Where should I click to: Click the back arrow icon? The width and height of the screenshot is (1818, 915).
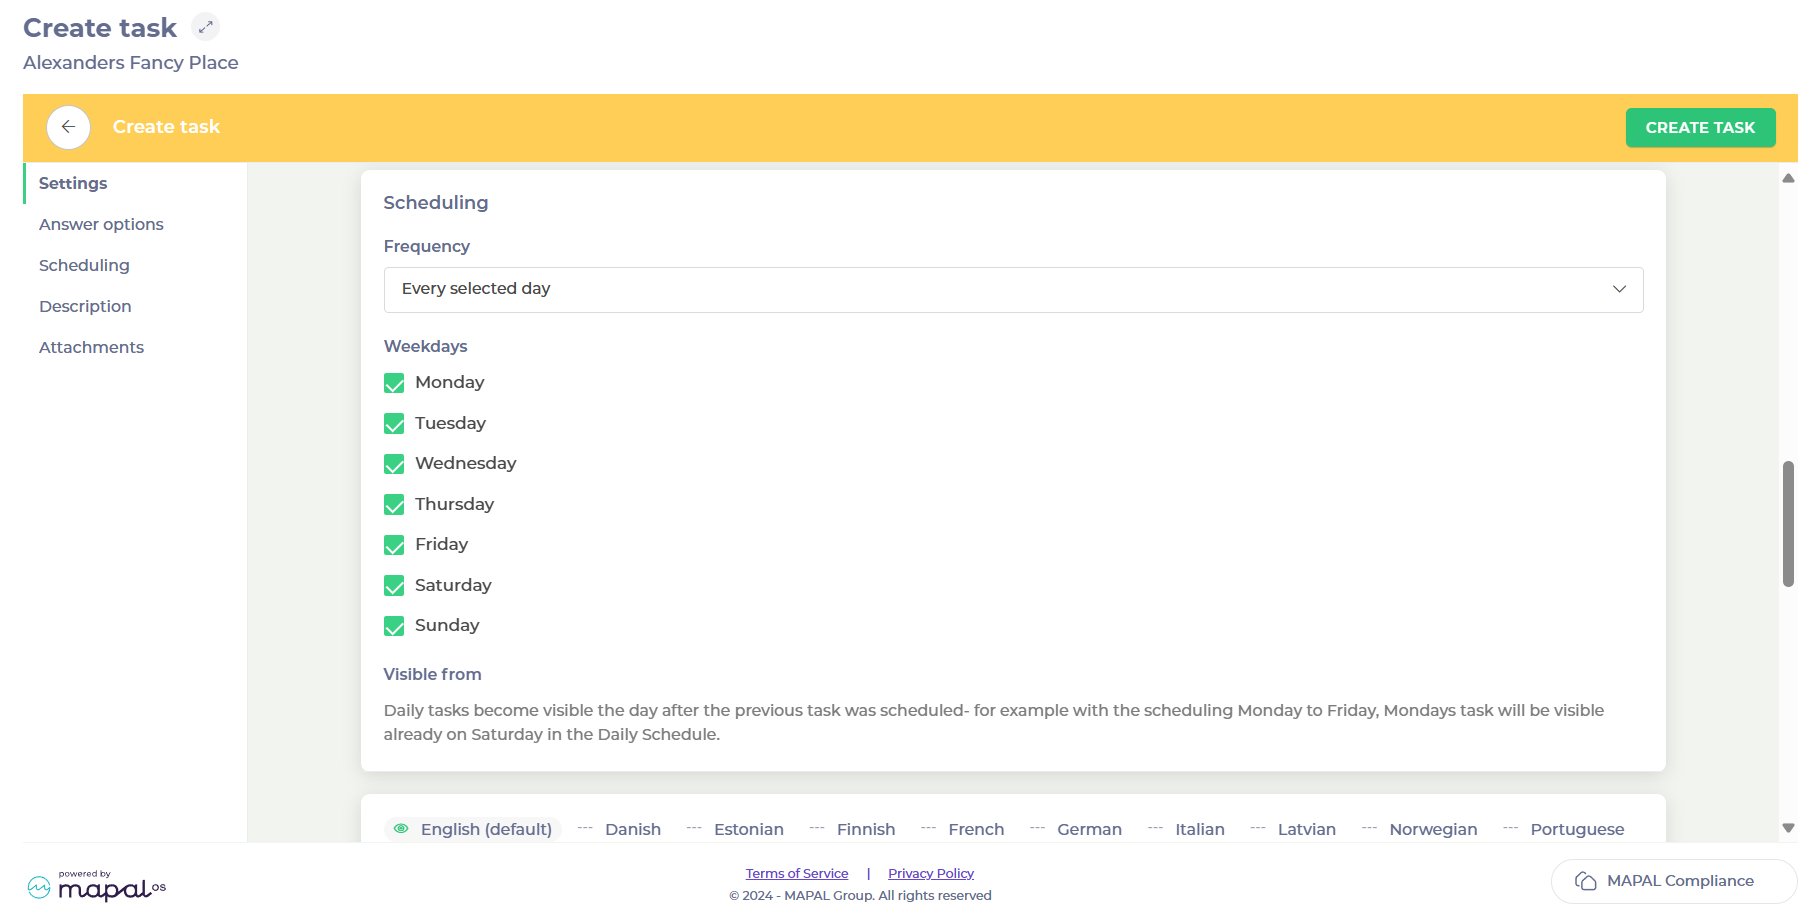tap(68, 127)
